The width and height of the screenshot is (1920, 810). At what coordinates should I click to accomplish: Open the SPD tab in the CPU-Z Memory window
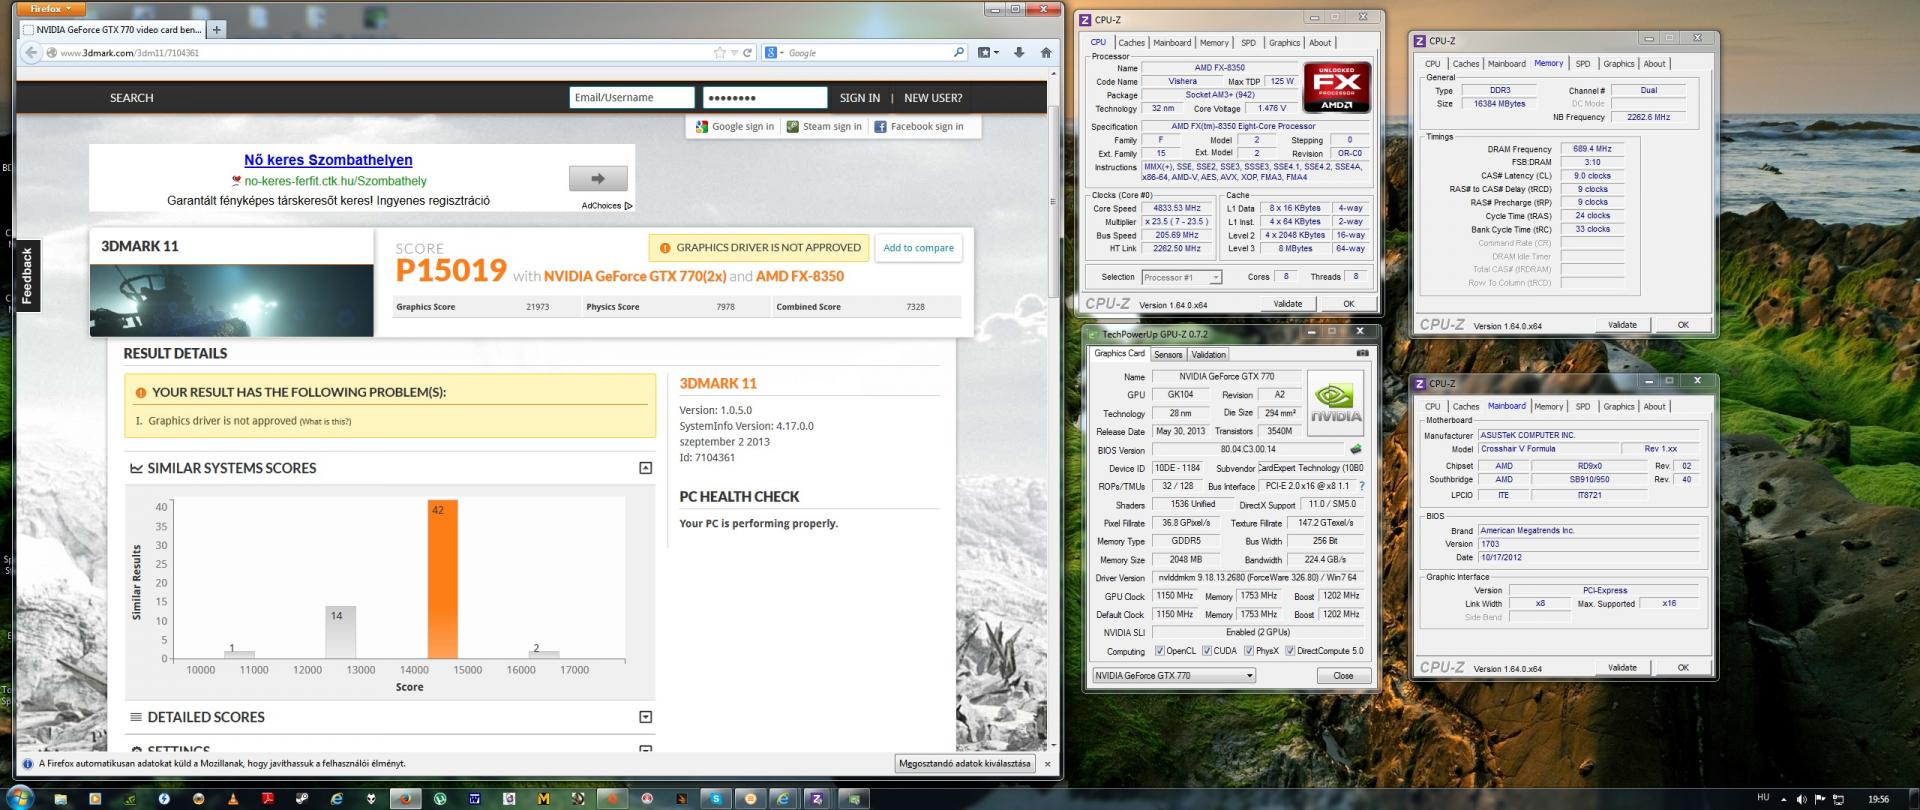coord(1583,64)
